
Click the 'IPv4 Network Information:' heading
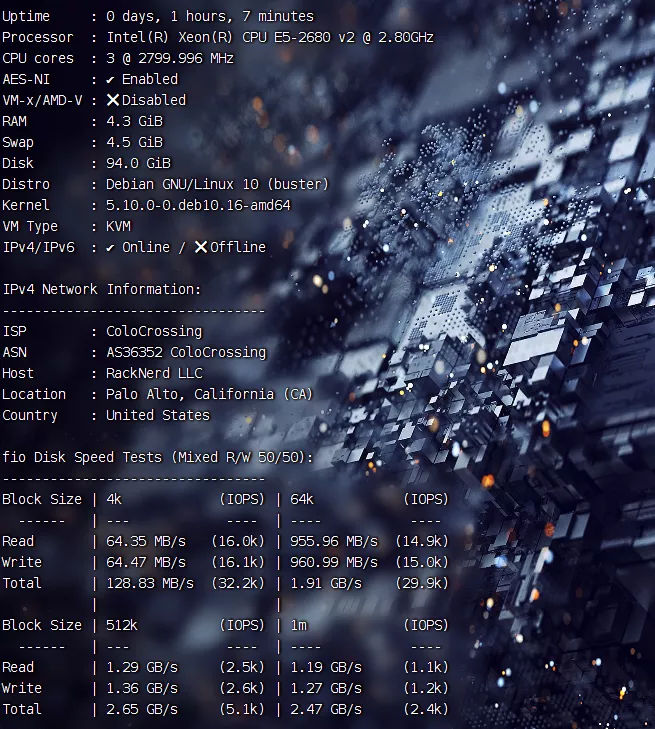coord(102,289)
